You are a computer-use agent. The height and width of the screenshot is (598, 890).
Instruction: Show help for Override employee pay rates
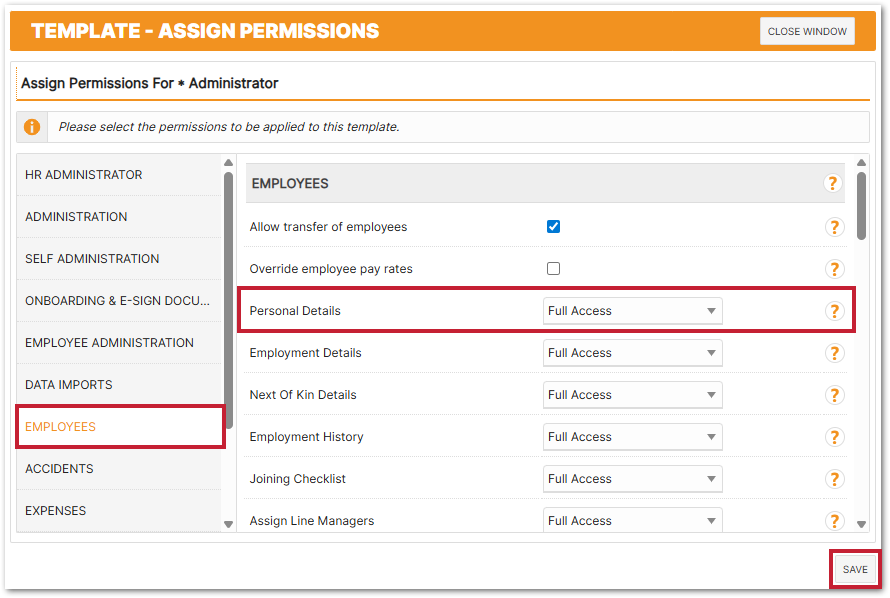click(834, 269)
